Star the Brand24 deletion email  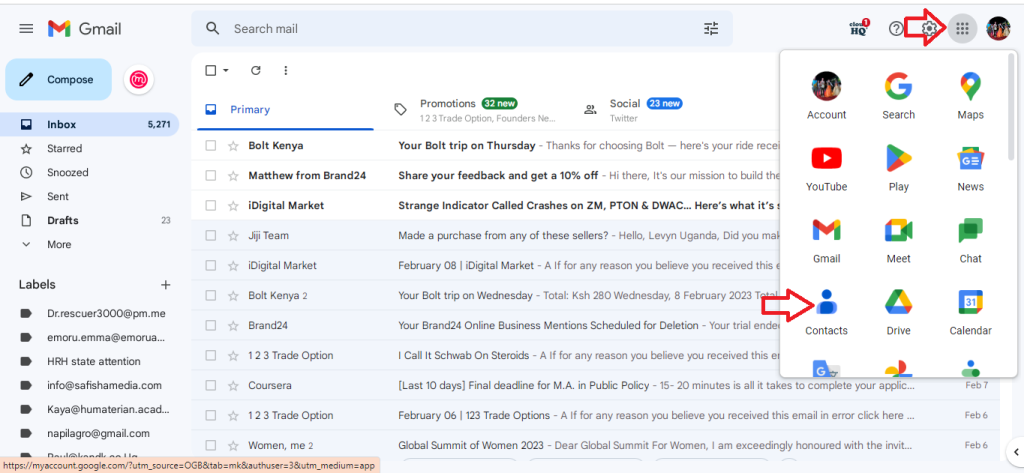click(233, 325)
